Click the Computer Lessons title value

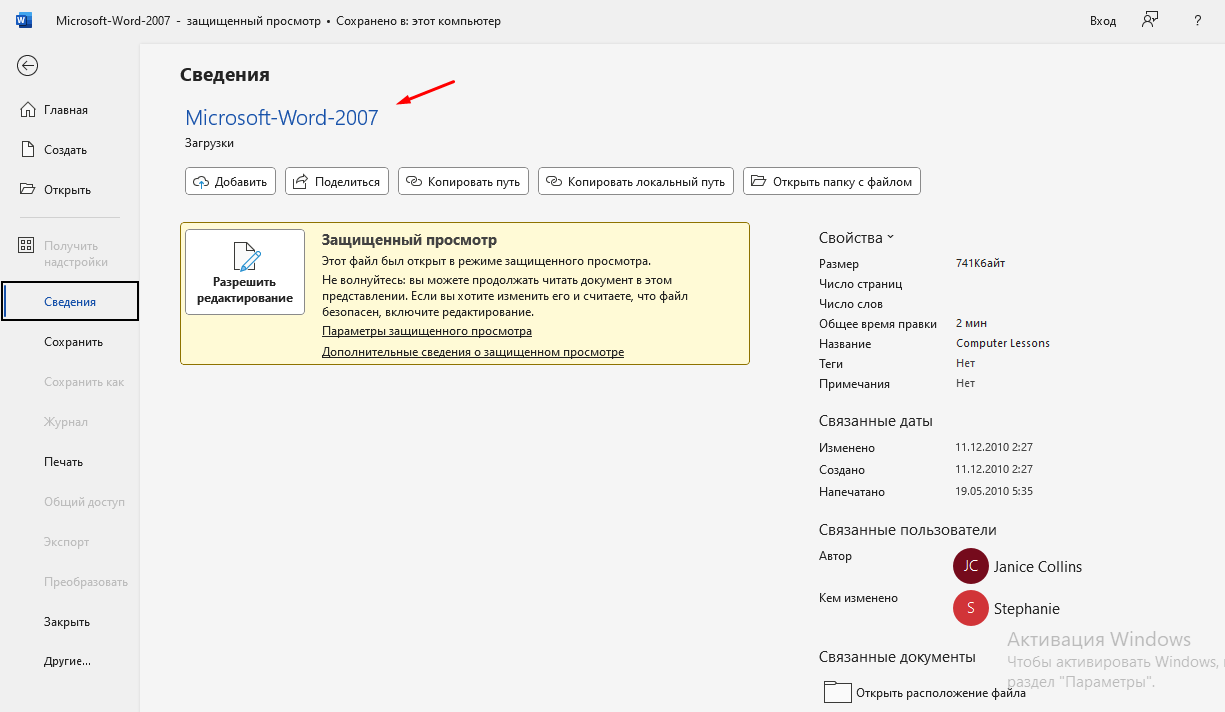1003,343
